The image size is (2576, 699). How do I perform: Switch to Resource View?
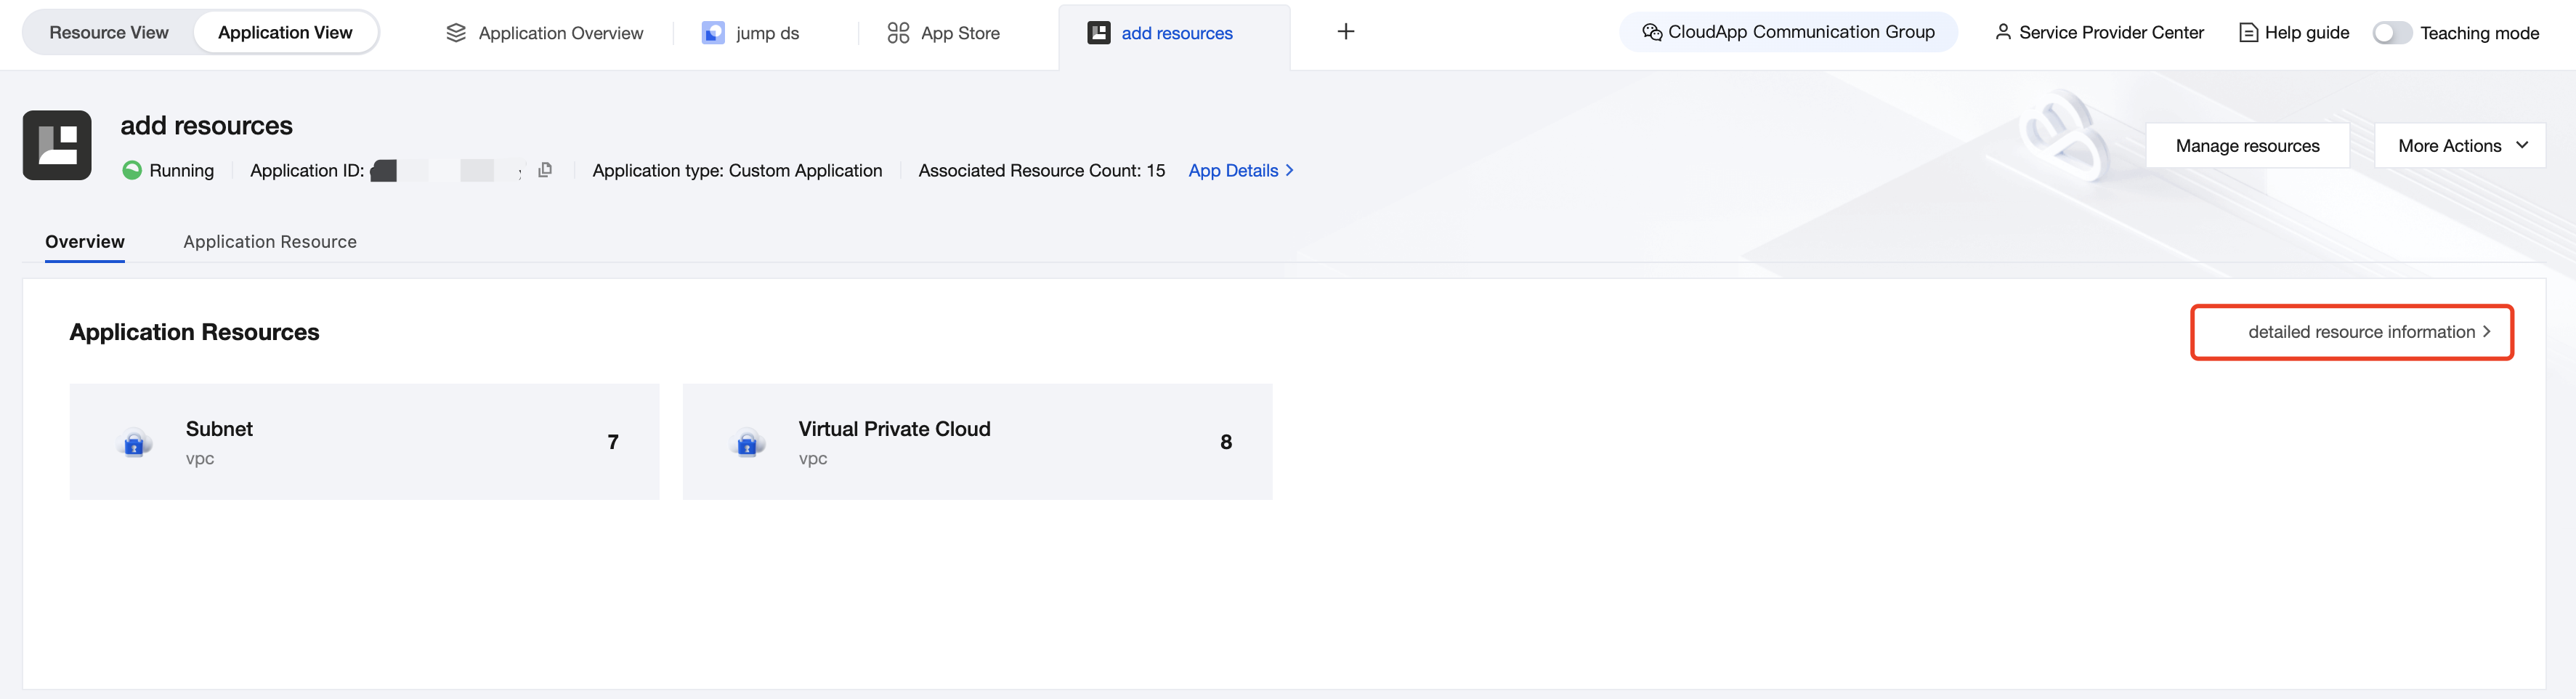pyautogui.click(x=109, y=33)
